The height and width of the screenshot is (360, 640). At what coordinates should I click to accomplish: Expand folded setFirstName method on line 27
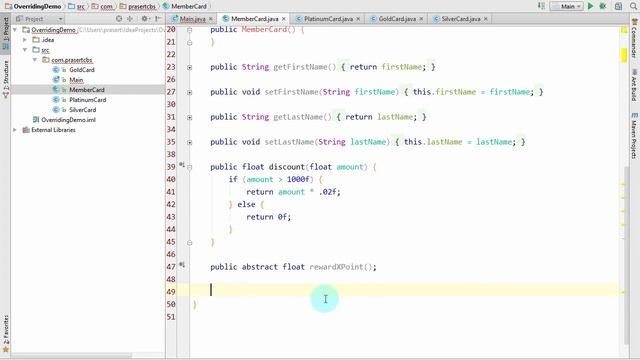coord(189,93)
